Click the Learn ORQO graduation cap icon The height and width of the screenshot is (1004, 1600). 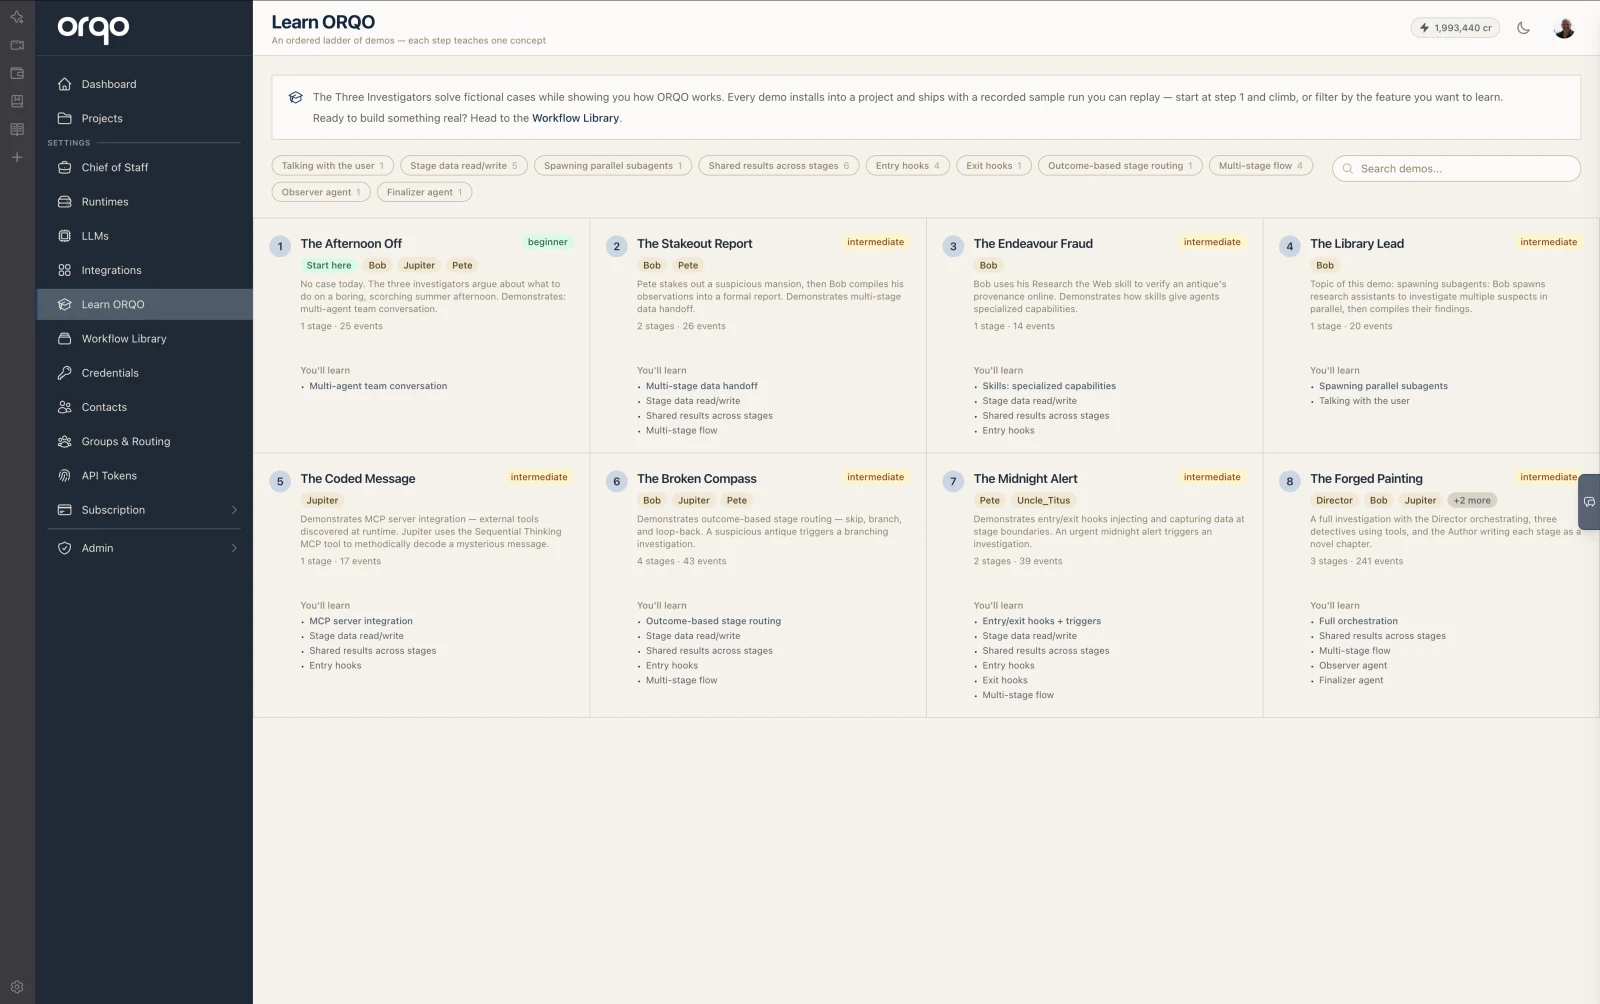click(x=65, y=304)
